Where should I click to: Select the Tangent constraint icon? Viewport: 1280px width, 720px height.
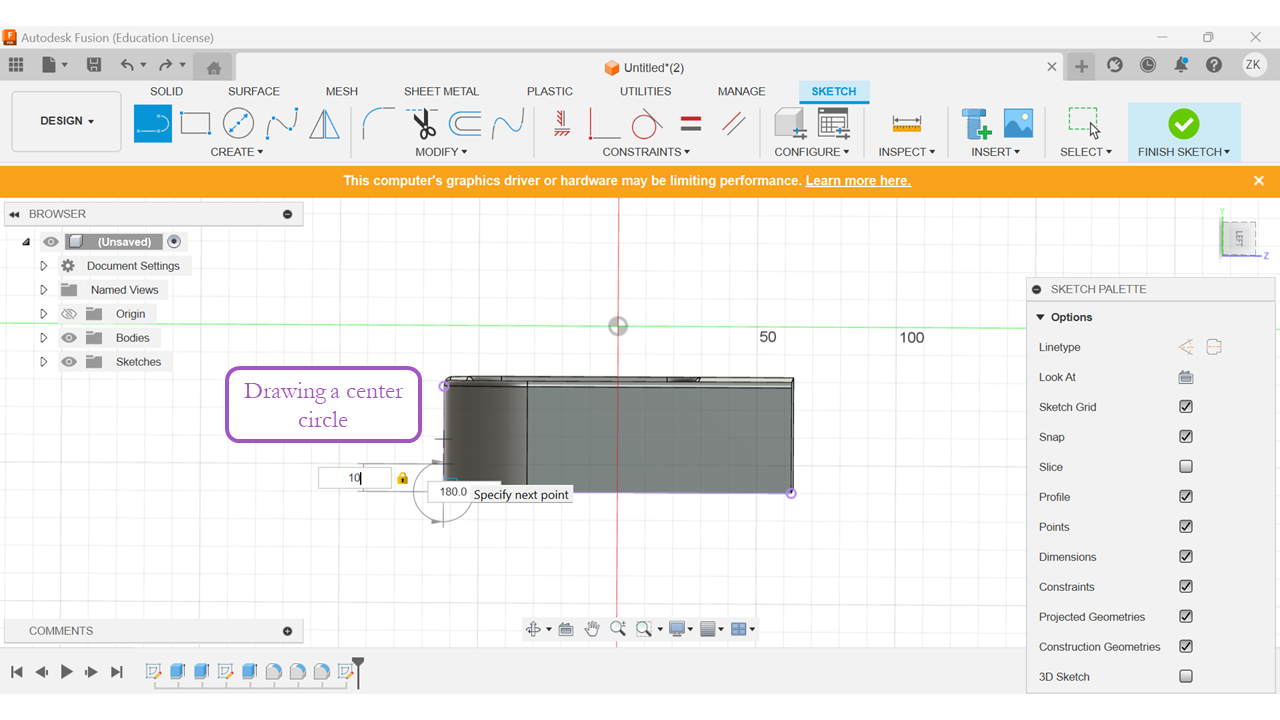647,124
